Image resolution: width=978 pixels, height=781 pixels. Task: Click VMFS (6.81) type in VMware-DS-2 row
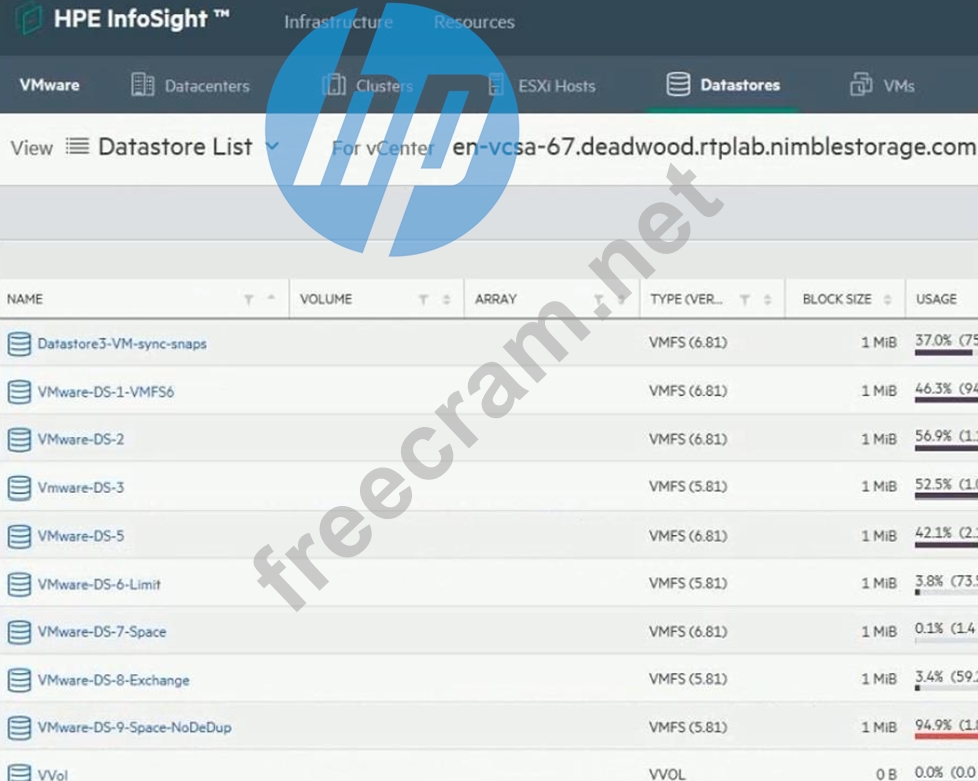coord(688,439)
